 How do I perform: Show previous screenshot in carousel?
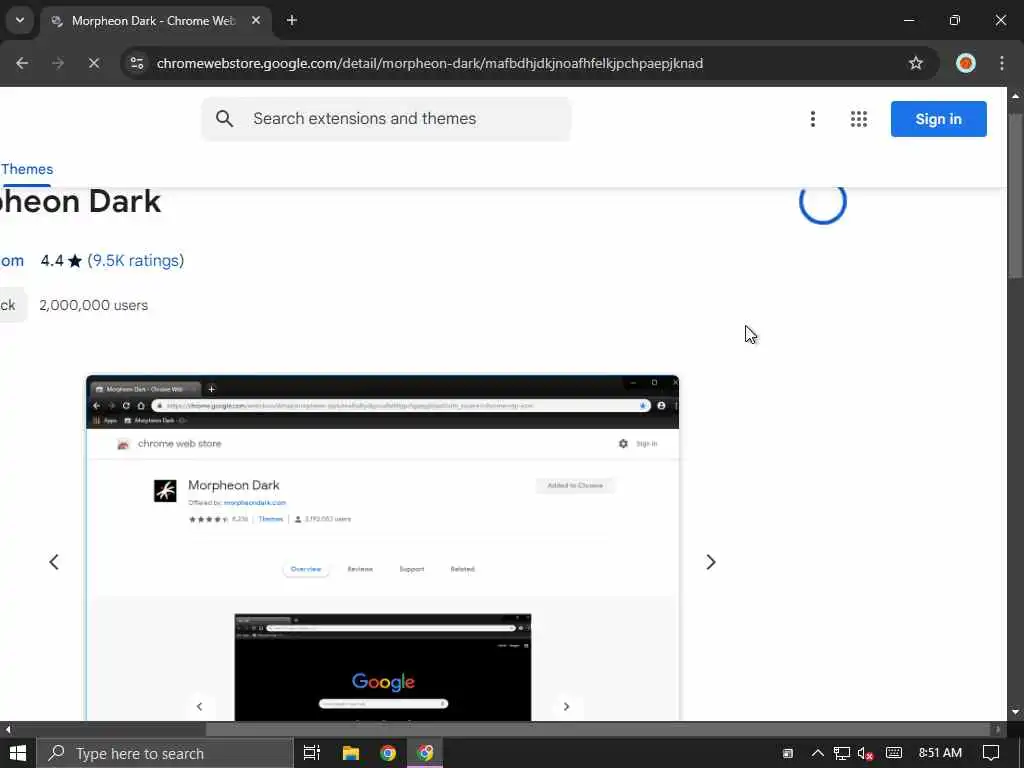(x=54, y=562)
